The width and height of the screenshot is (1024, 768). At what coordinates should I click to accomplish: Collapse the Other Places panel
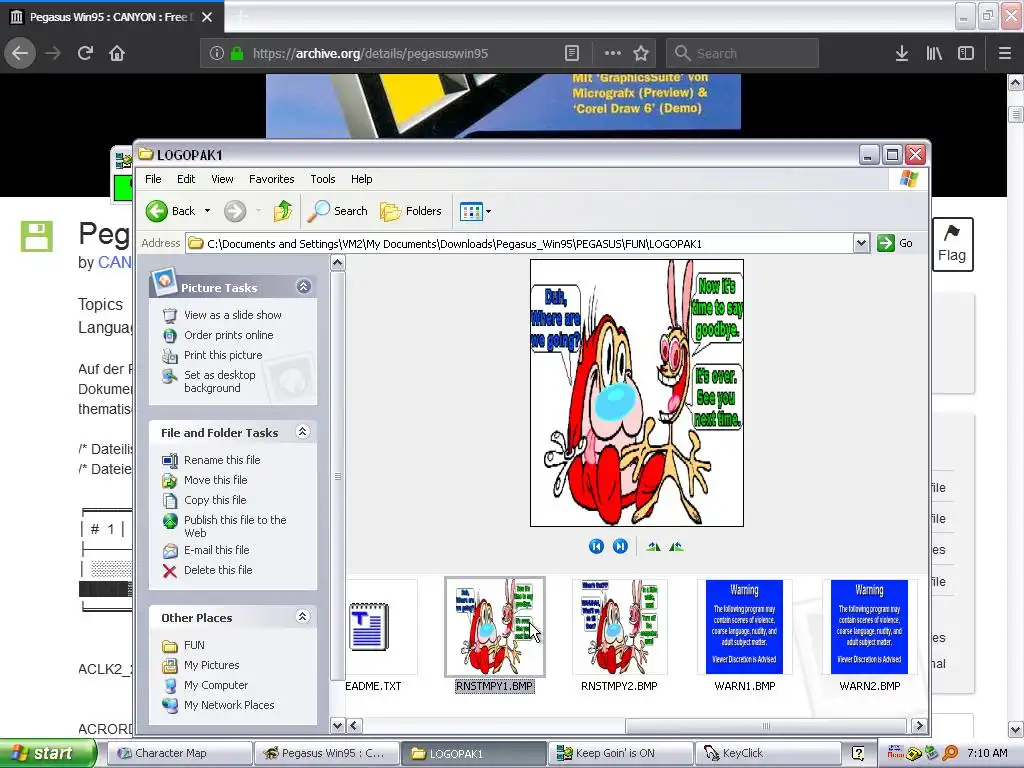pyautogui.click(x=302, y=616)
